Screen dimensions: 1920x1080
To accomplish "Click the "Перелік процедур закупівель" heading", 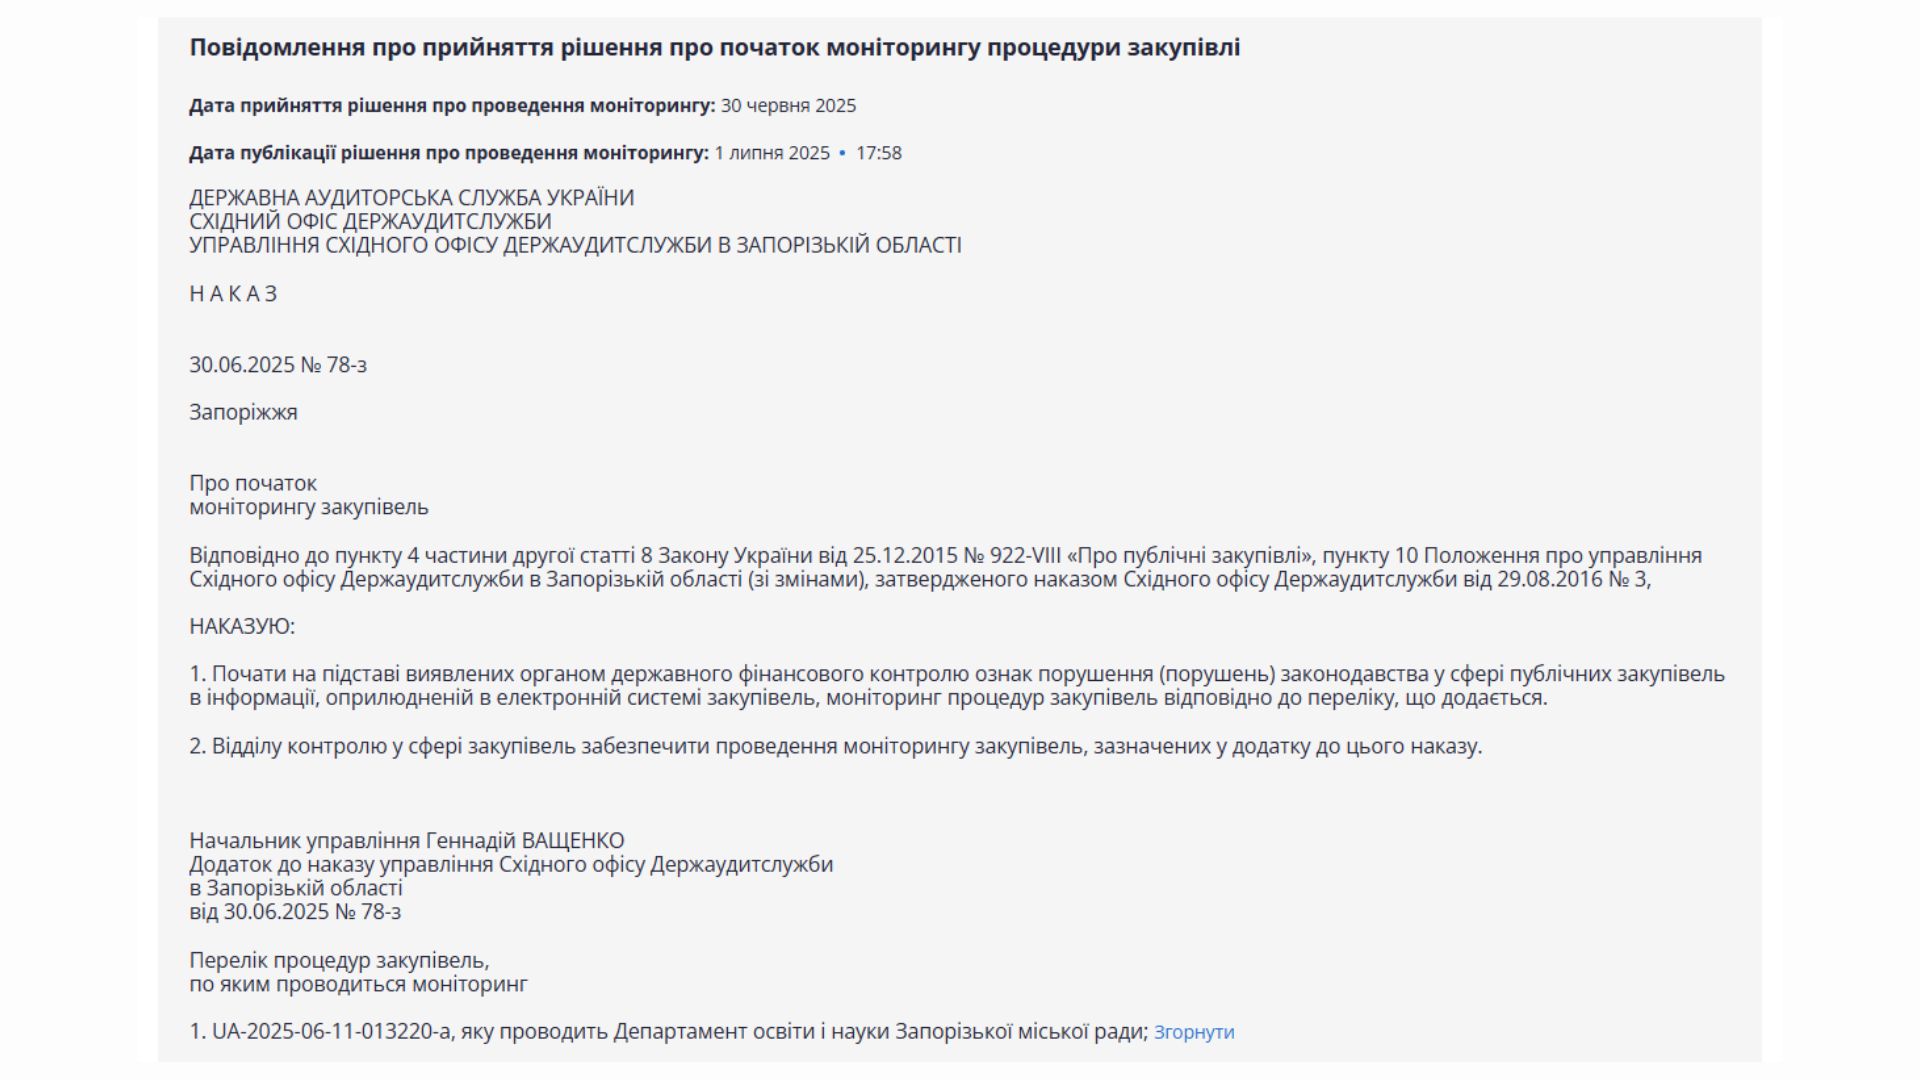I will point(339,961).
